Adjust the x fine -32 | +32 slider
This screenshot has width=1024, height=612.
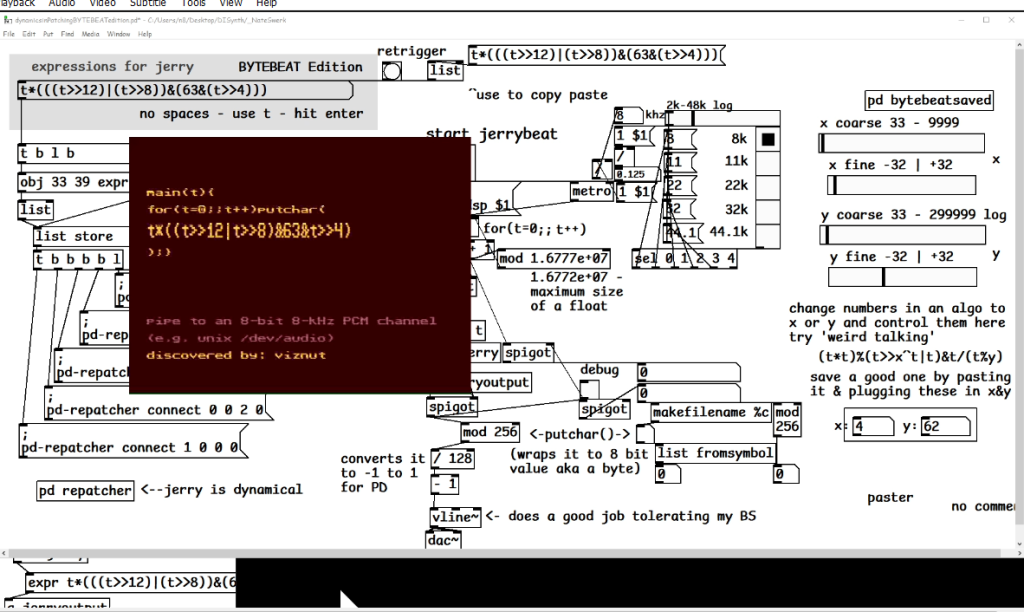[x=901, y=185]
